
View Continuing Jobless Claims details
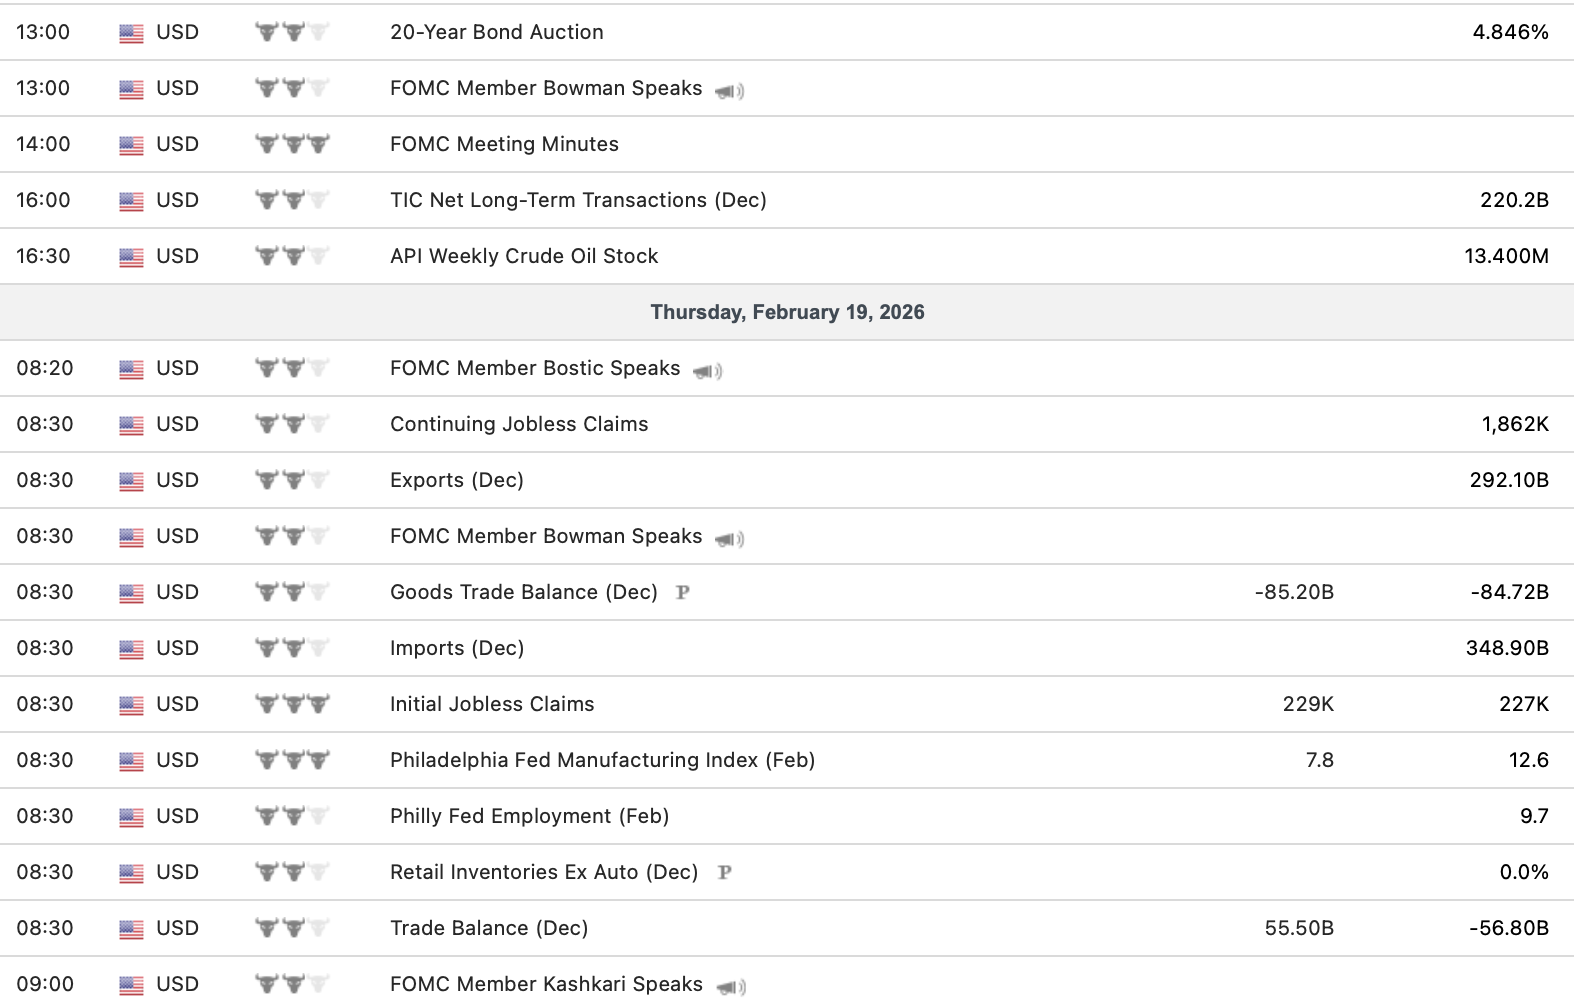click(519, 424)
